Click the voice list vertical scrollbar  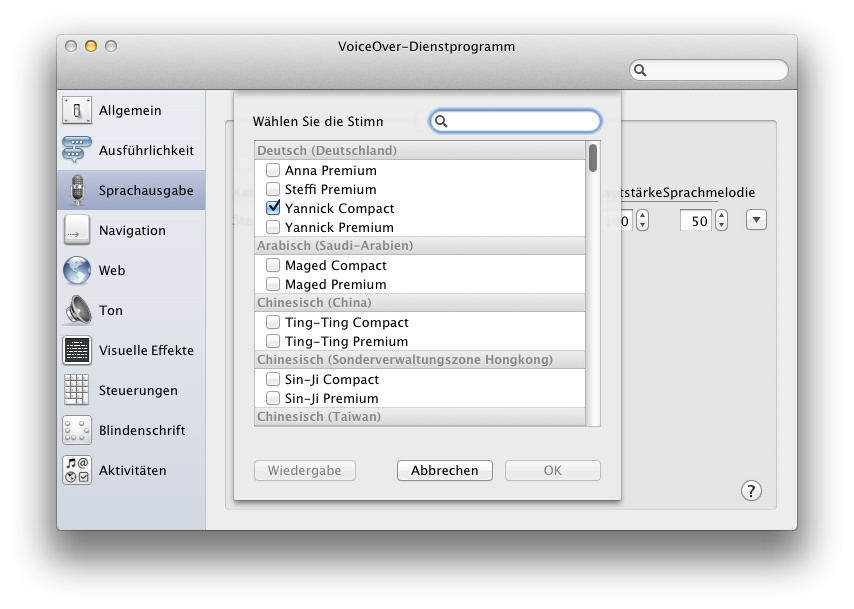593,284
